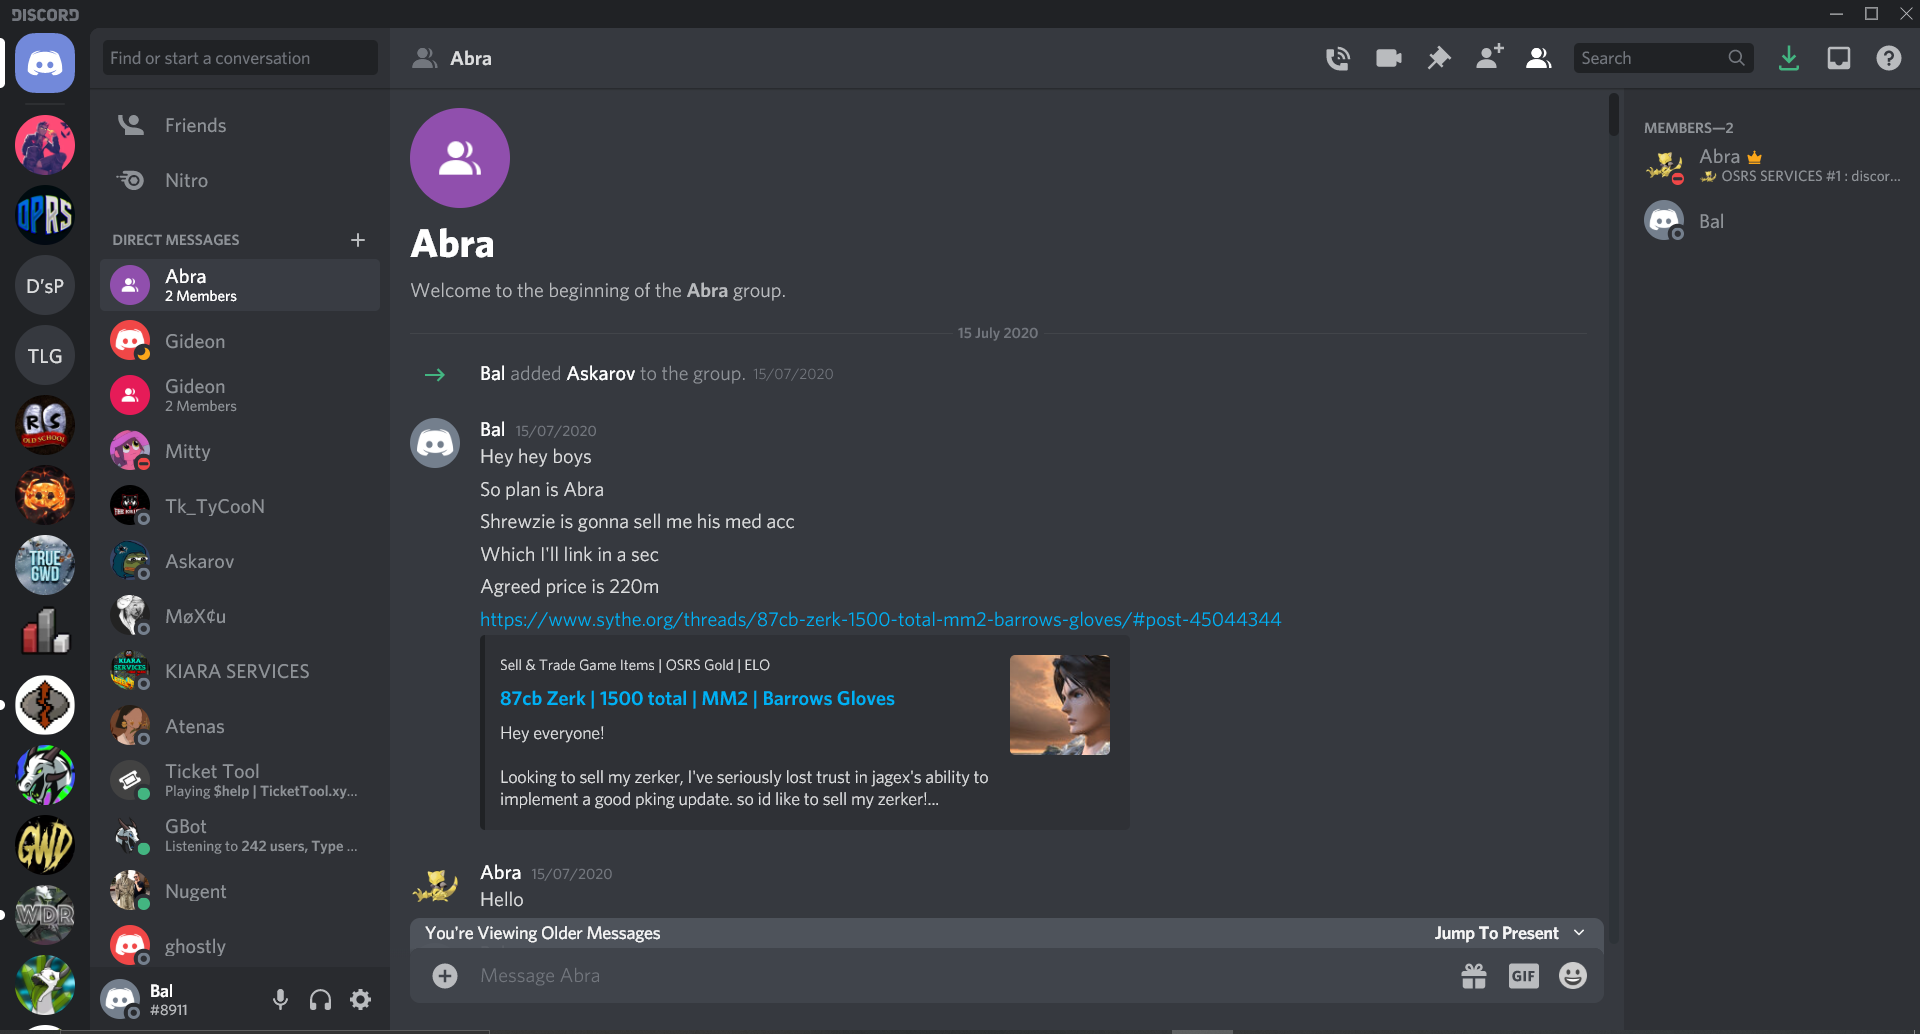Click the Find or start a conversation box
Viewport: 1920px width, 1034px height.
point(240,58)
